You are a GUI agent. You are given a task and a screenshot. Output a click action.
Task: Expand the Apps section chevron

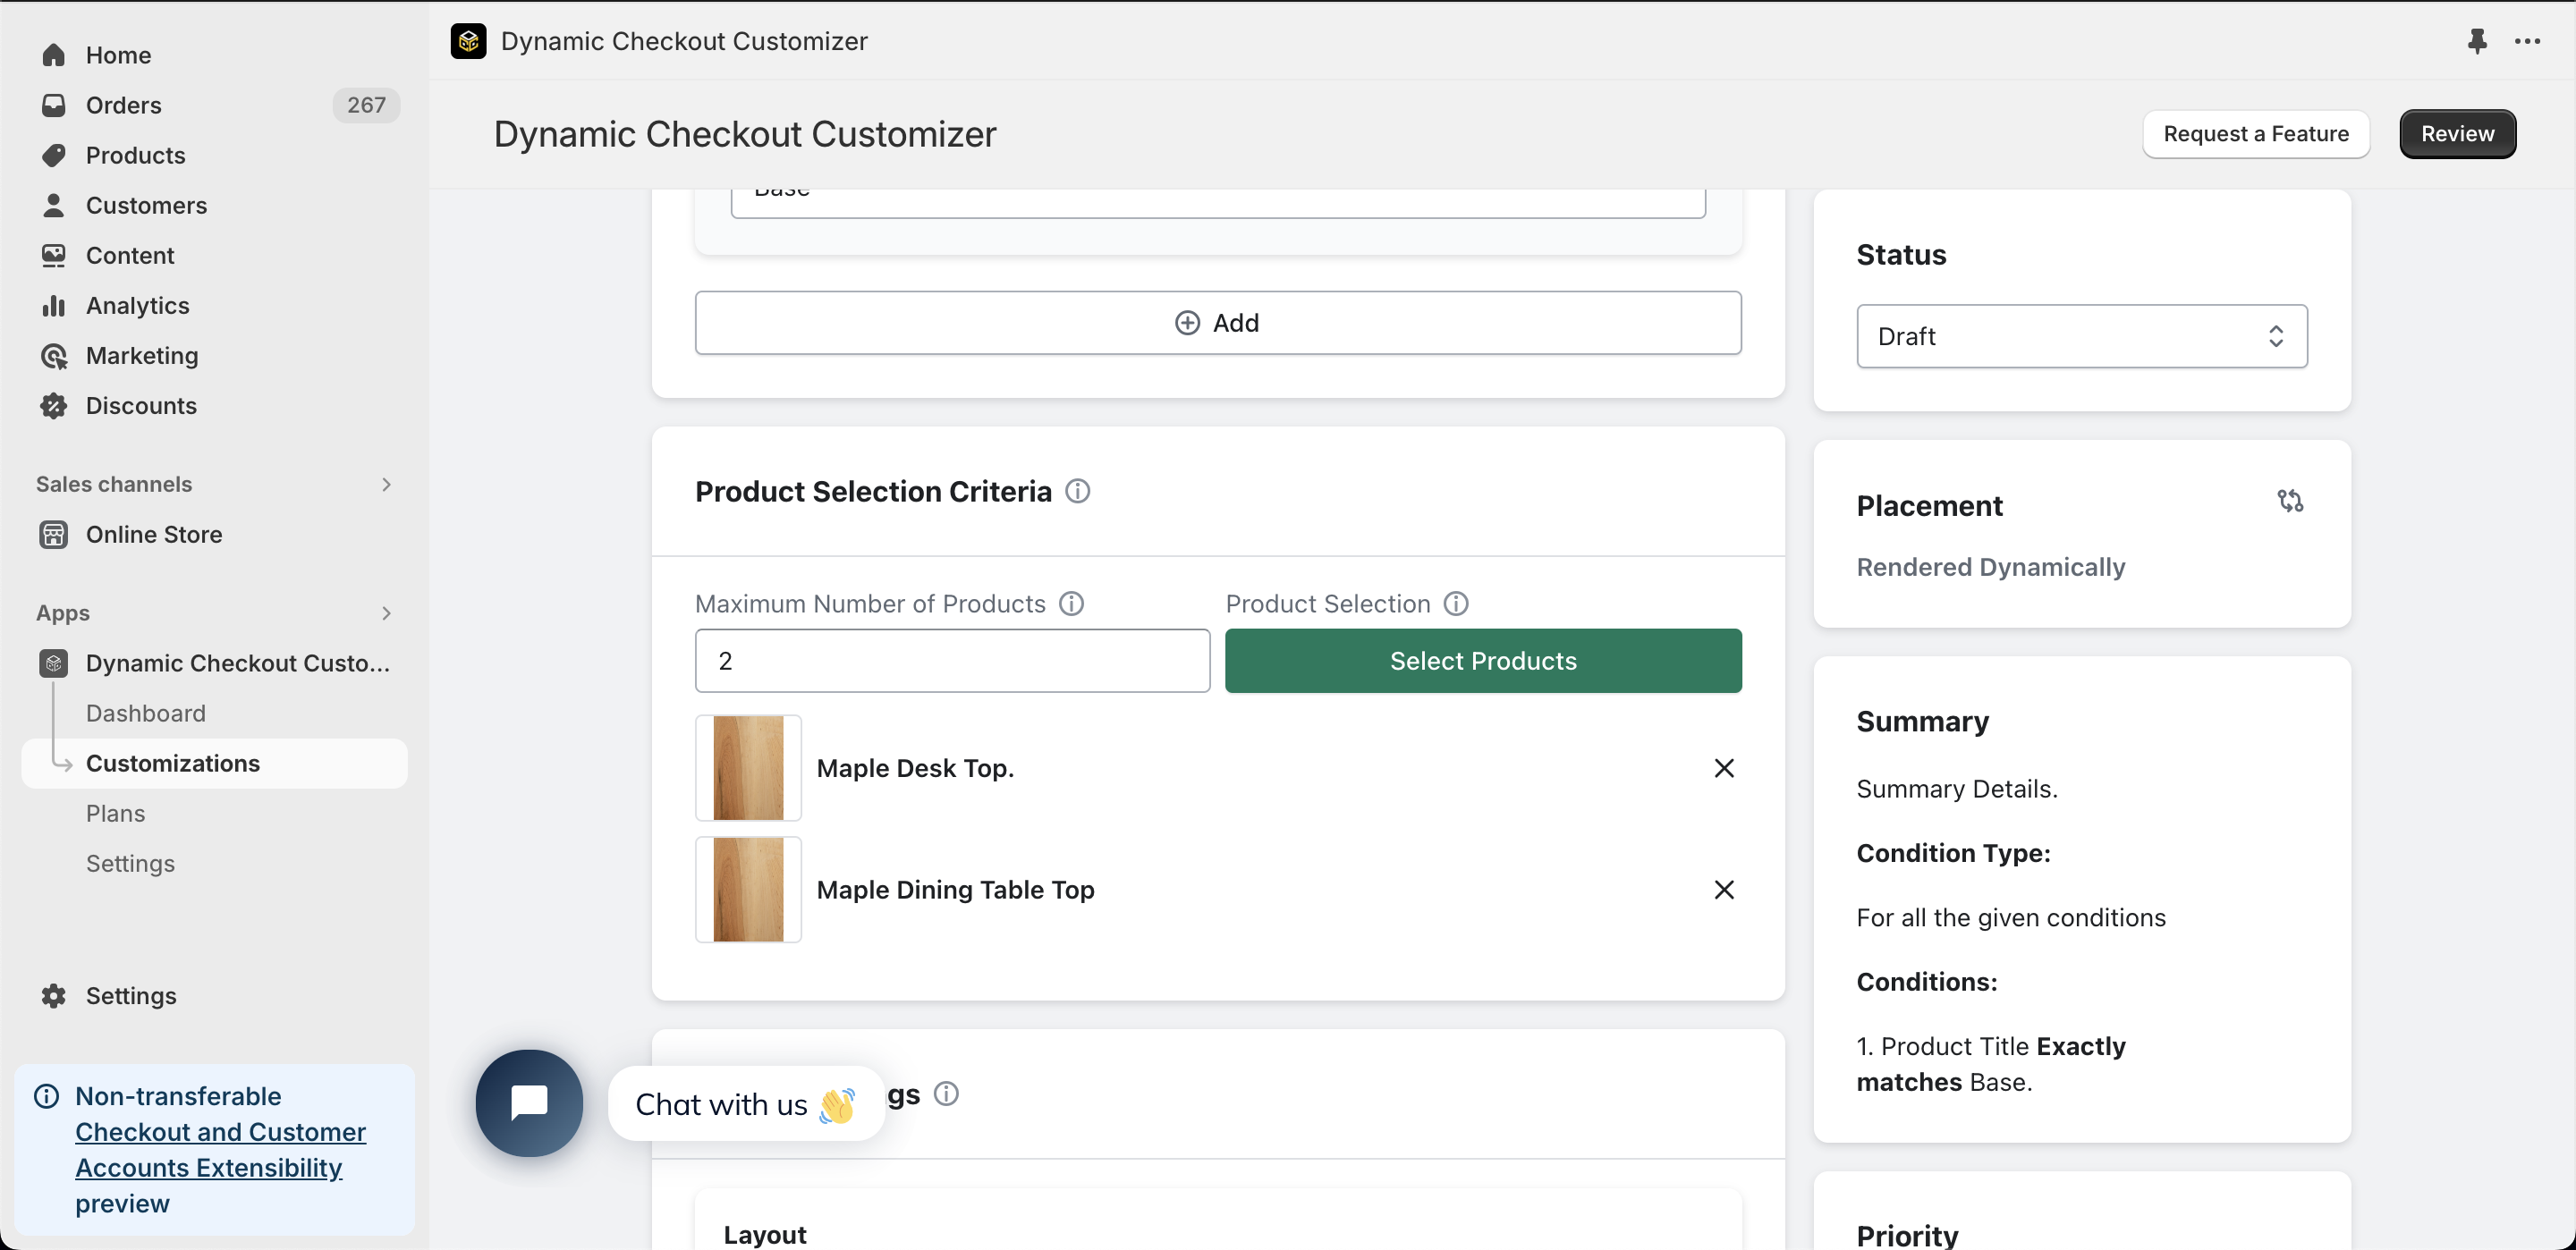(386, 613)
